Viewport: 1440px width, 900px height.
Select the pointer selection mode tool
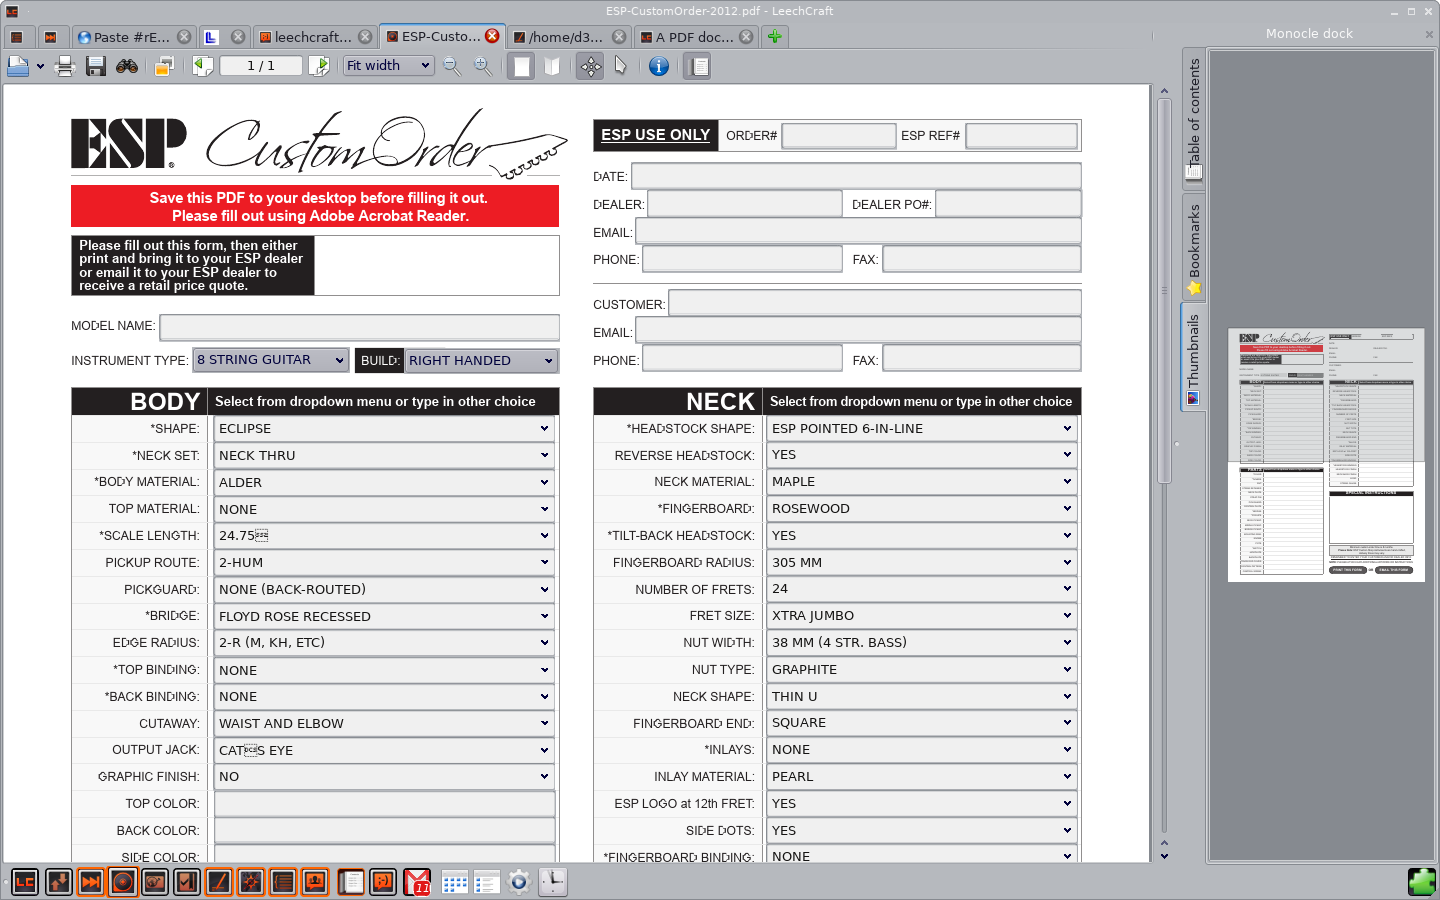621,66
